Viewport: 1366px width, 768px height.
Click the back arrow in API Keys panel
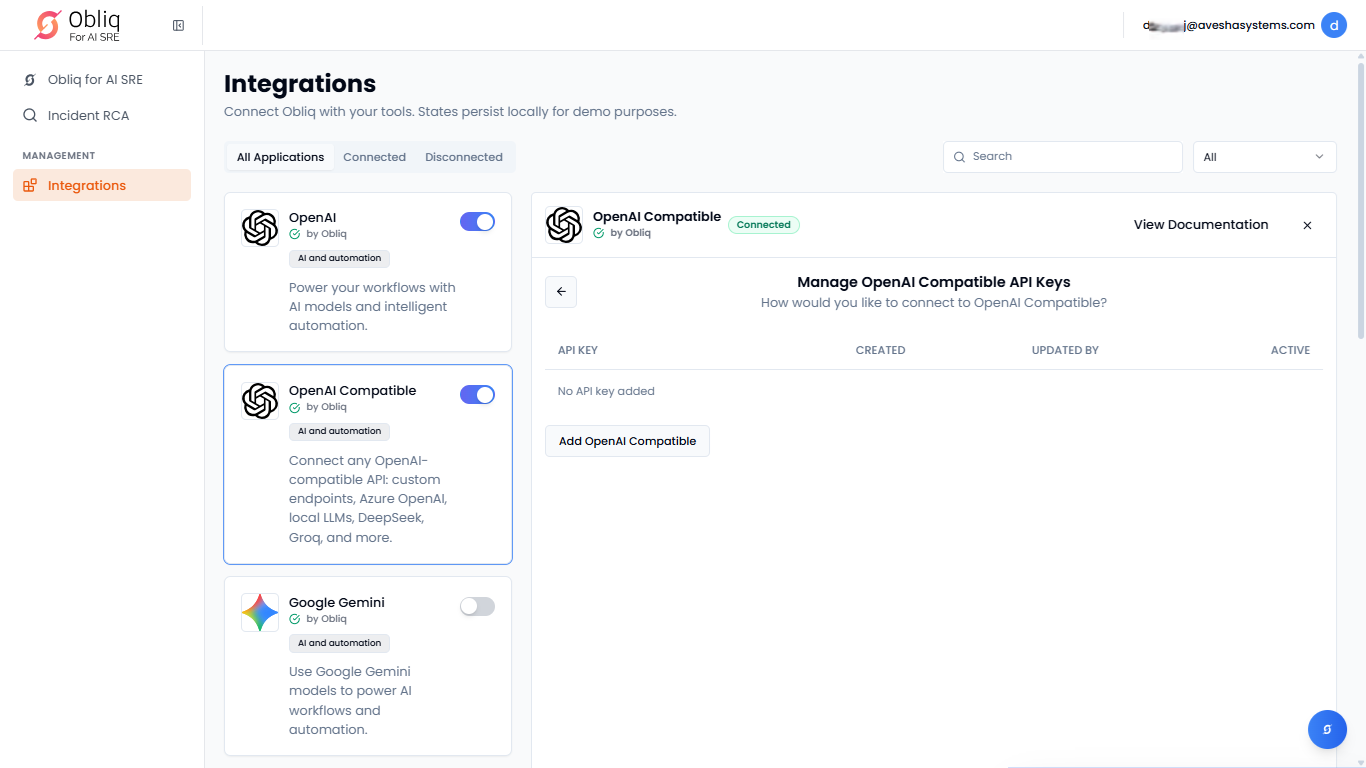pyautogui.click(x=561, y=292)
